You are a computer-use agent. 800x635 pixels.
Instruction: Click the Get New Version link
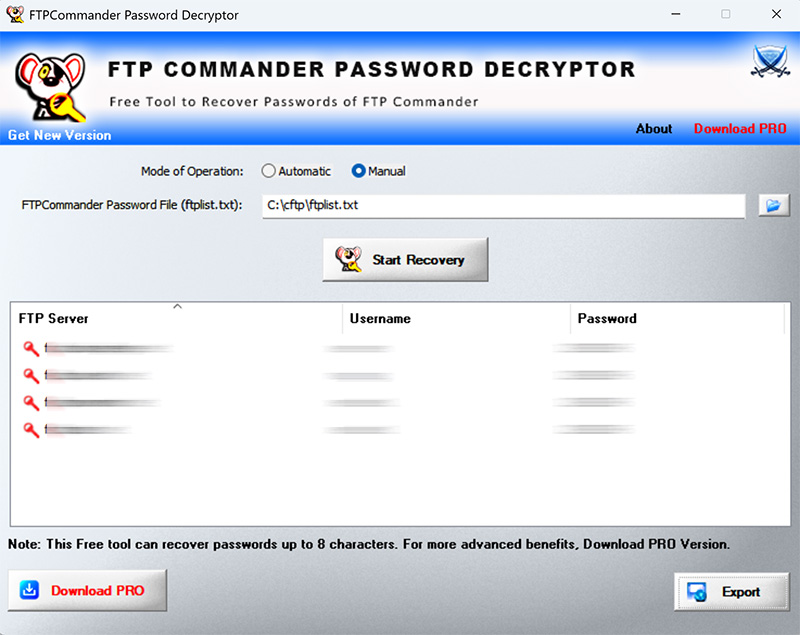click(60, 135)
